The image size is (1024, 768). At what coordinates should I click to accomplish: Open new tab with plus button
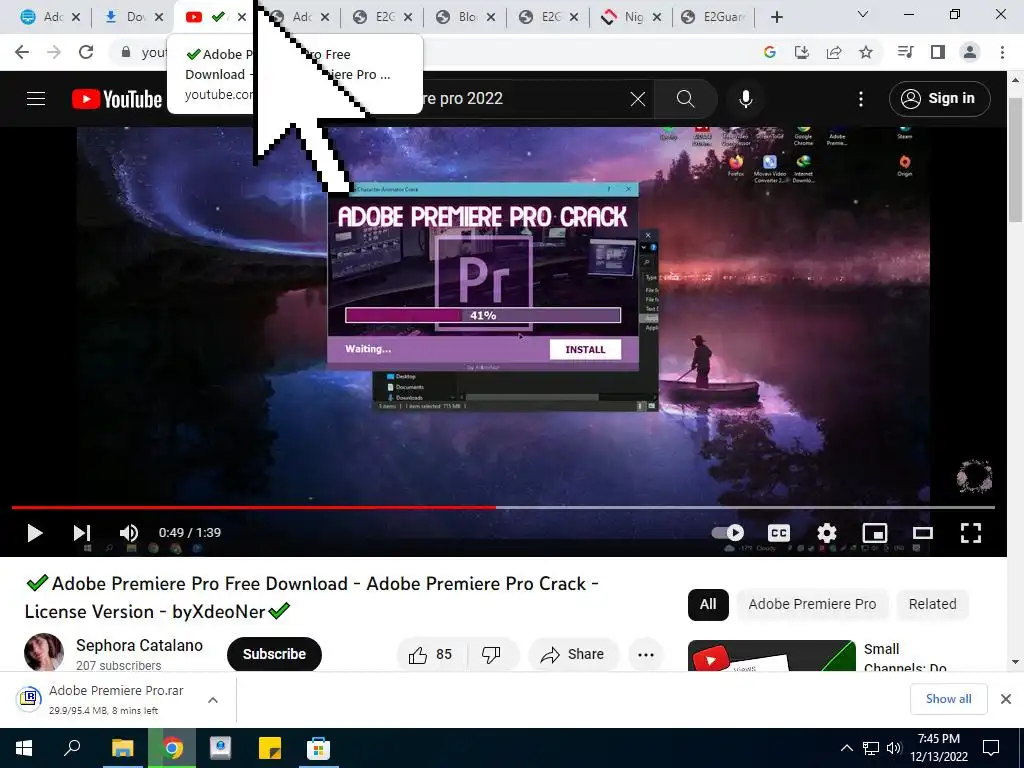pyautogui.click(x=776, y=17)
